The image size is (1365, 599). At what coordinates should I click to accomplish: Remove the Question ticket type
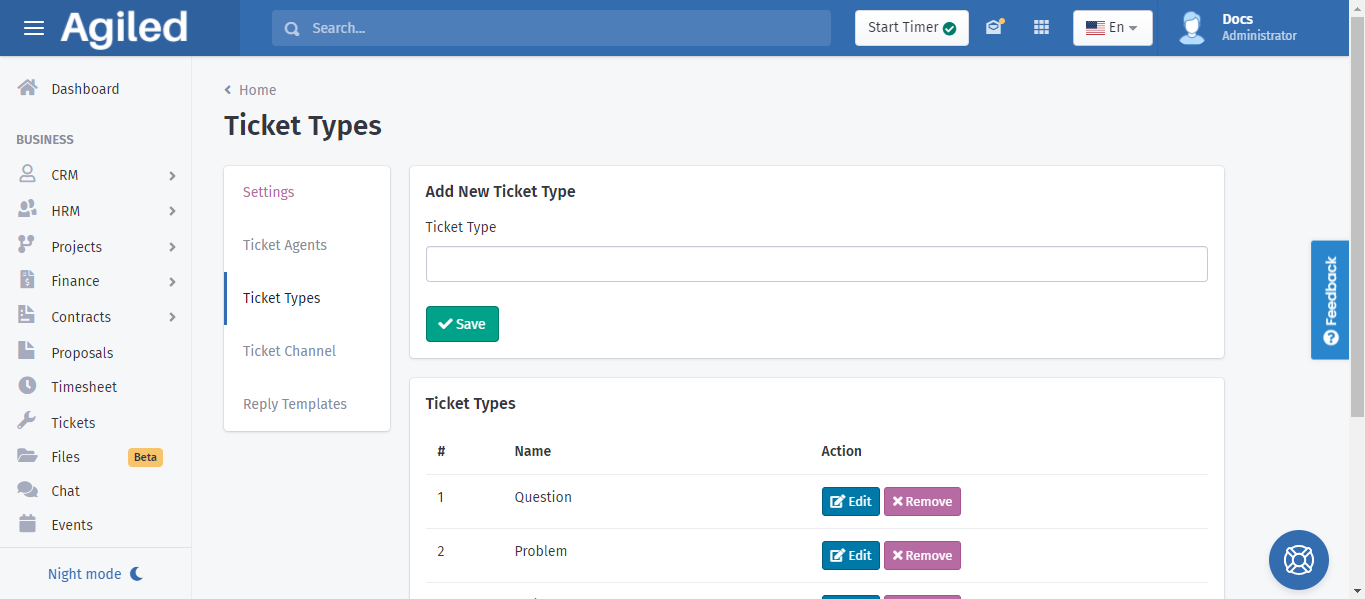tap(921, 502)
